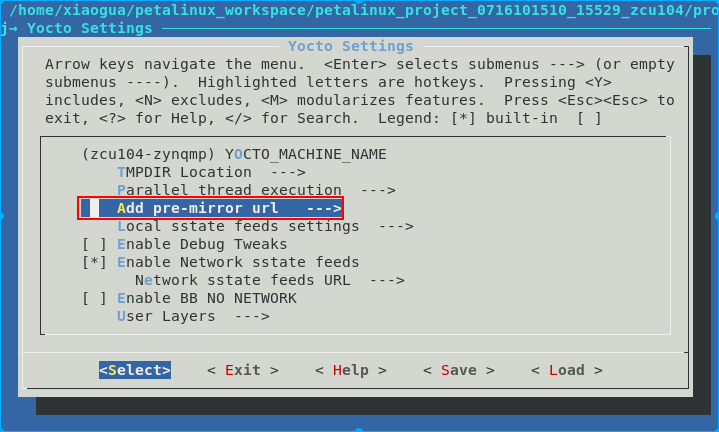Click the Yocto Settings dialog title
The image size is (719, 432).
click(351, 46)
